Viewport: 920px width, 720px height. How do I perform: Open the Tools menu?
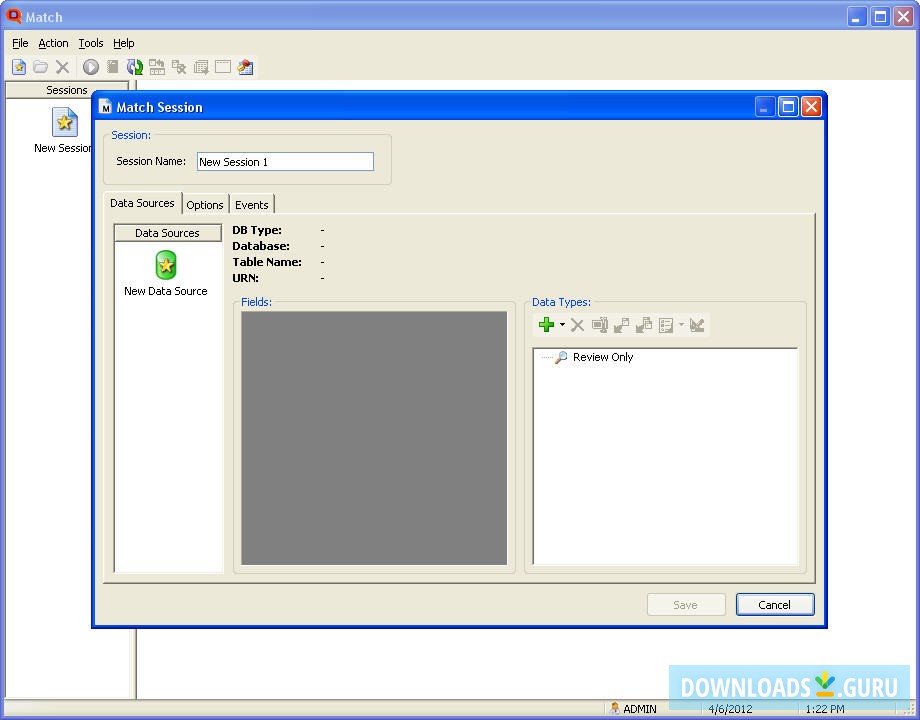pos(91,43)
